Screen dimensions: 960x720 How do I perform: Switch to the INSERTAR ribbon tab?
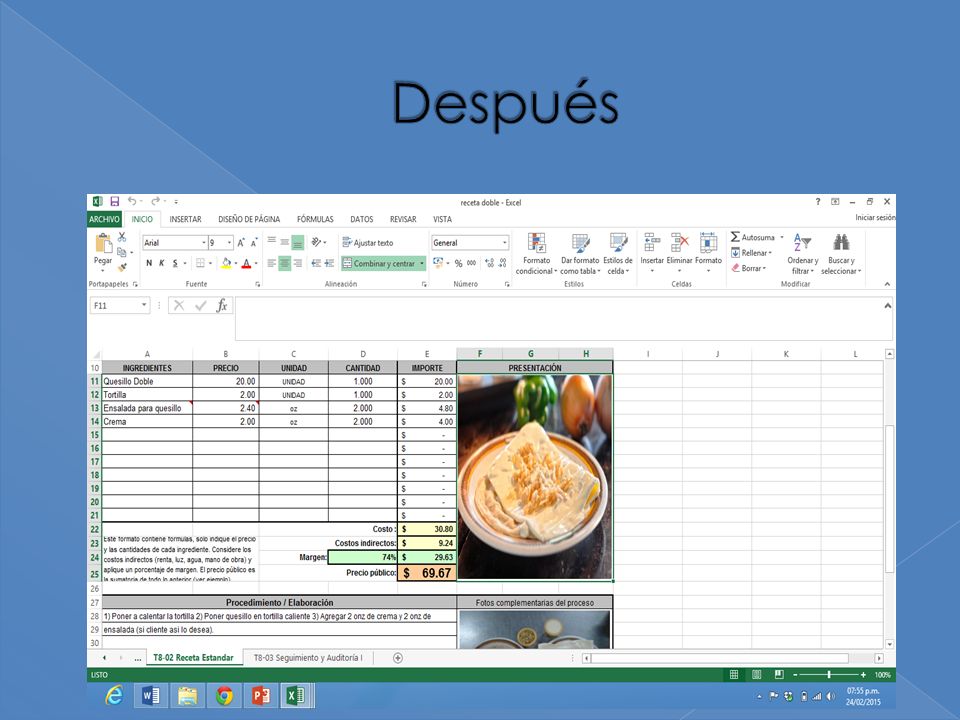[186, 219]
